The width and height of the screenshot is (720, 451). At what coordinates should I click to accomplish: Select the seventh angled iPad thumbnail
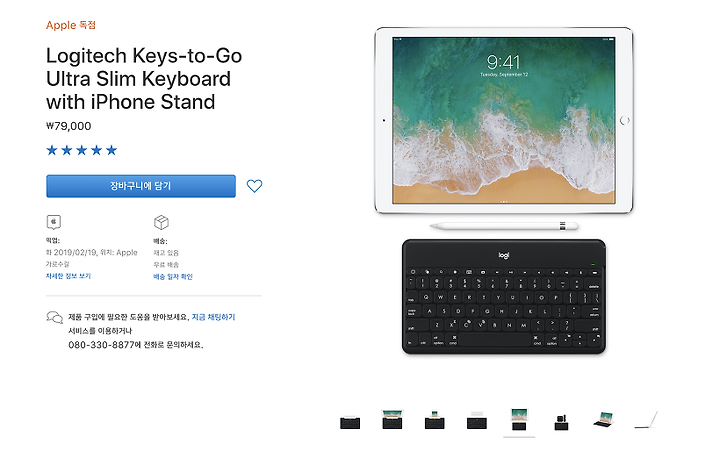[603, 419]
